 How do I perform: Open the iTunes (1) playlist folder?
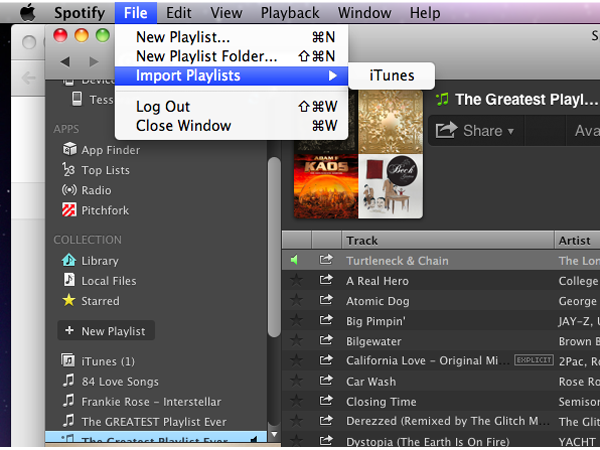tap(98, 361)
